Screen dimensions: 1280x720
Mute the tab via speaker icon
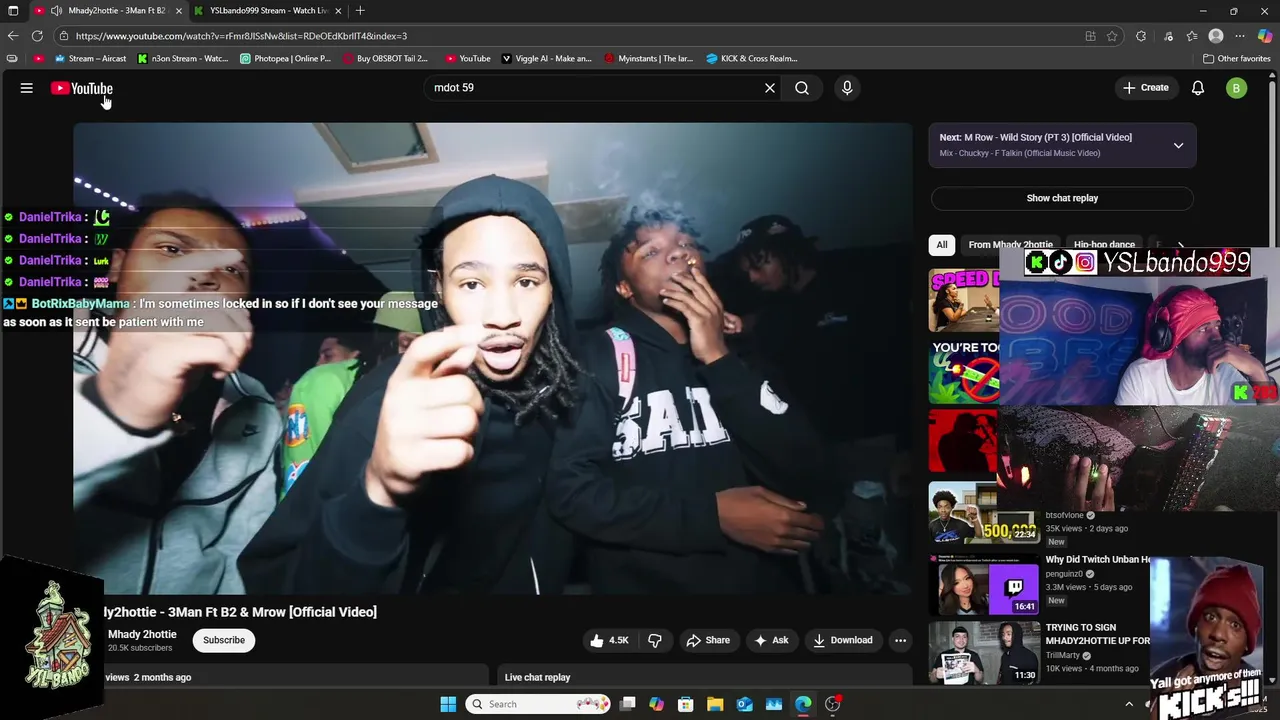56,11
